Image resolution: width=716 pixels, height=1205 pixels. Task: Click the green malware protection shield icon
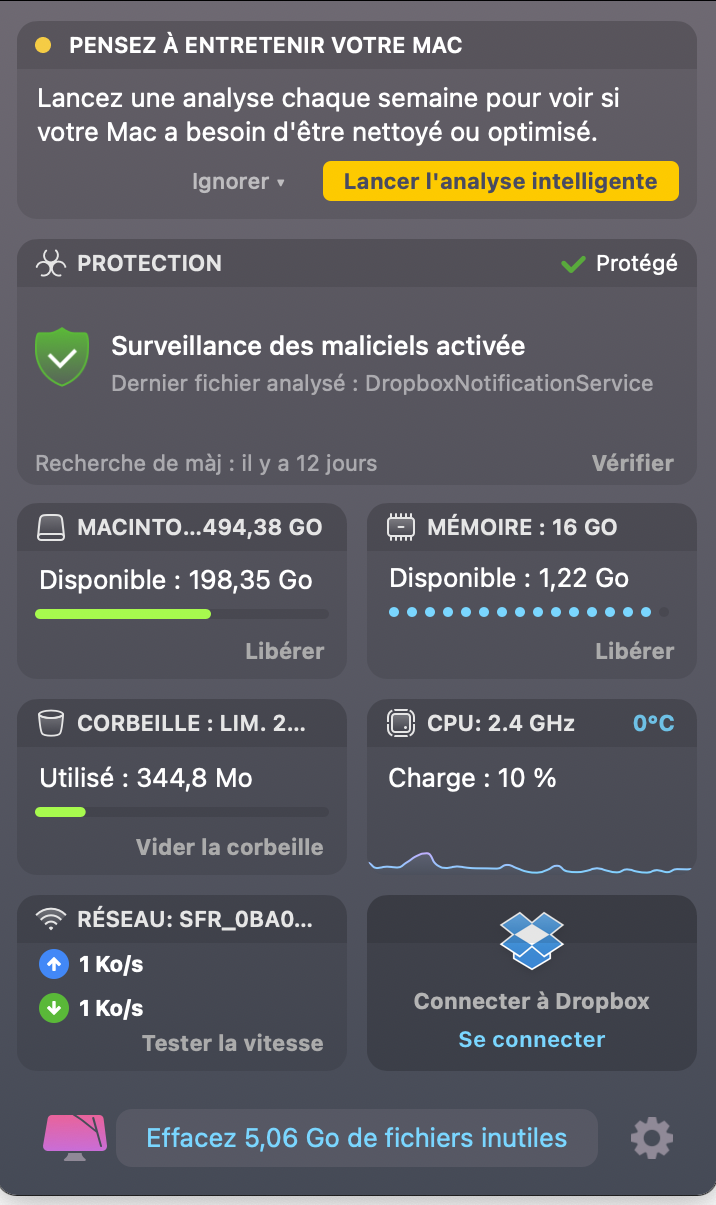pyautogui.click(x=62, y=357)
